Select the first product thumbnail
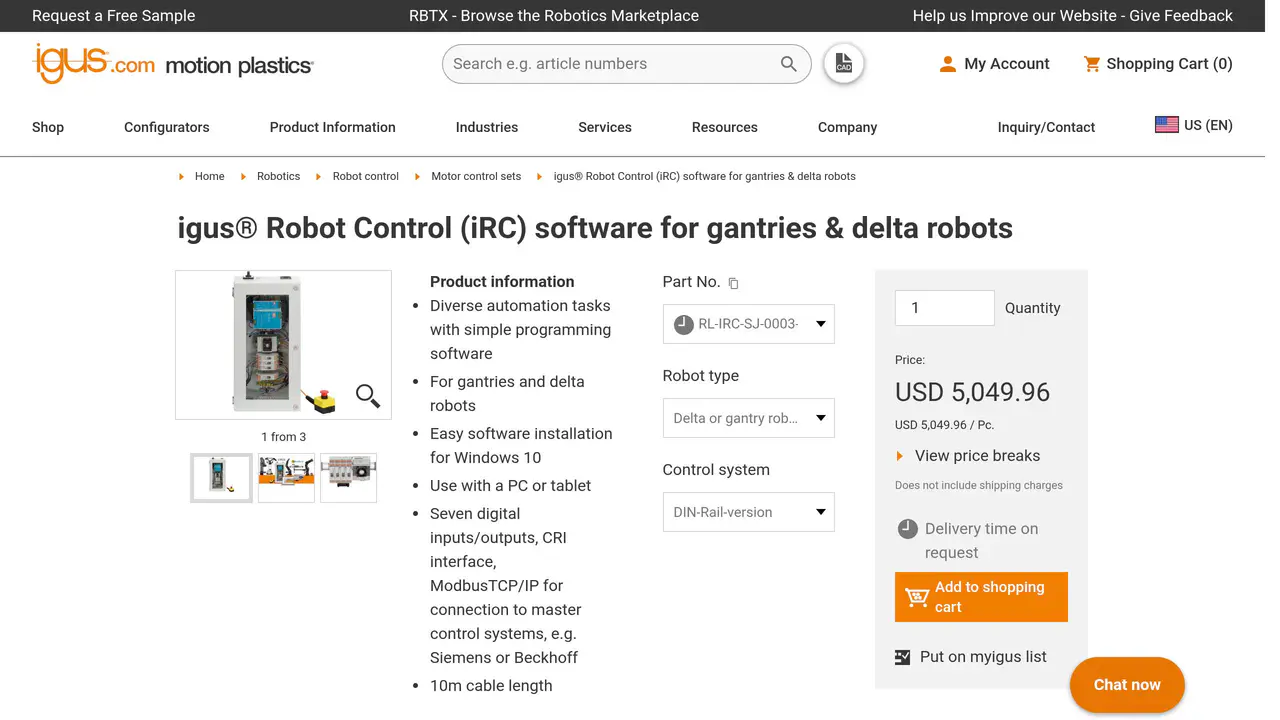 coord(221,478)
